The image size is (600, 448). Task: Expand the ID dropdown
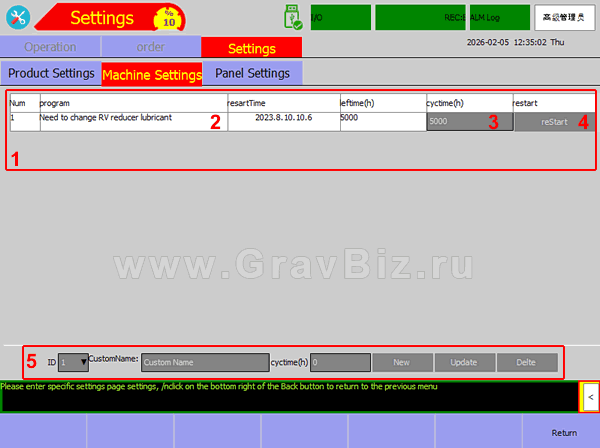74,362
